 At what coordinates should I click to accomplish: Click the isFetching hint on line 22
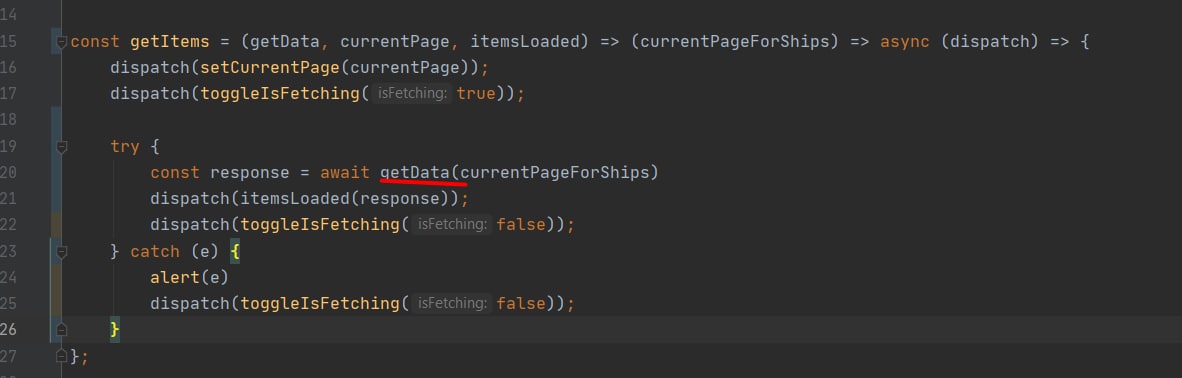(x=452, y=225)
